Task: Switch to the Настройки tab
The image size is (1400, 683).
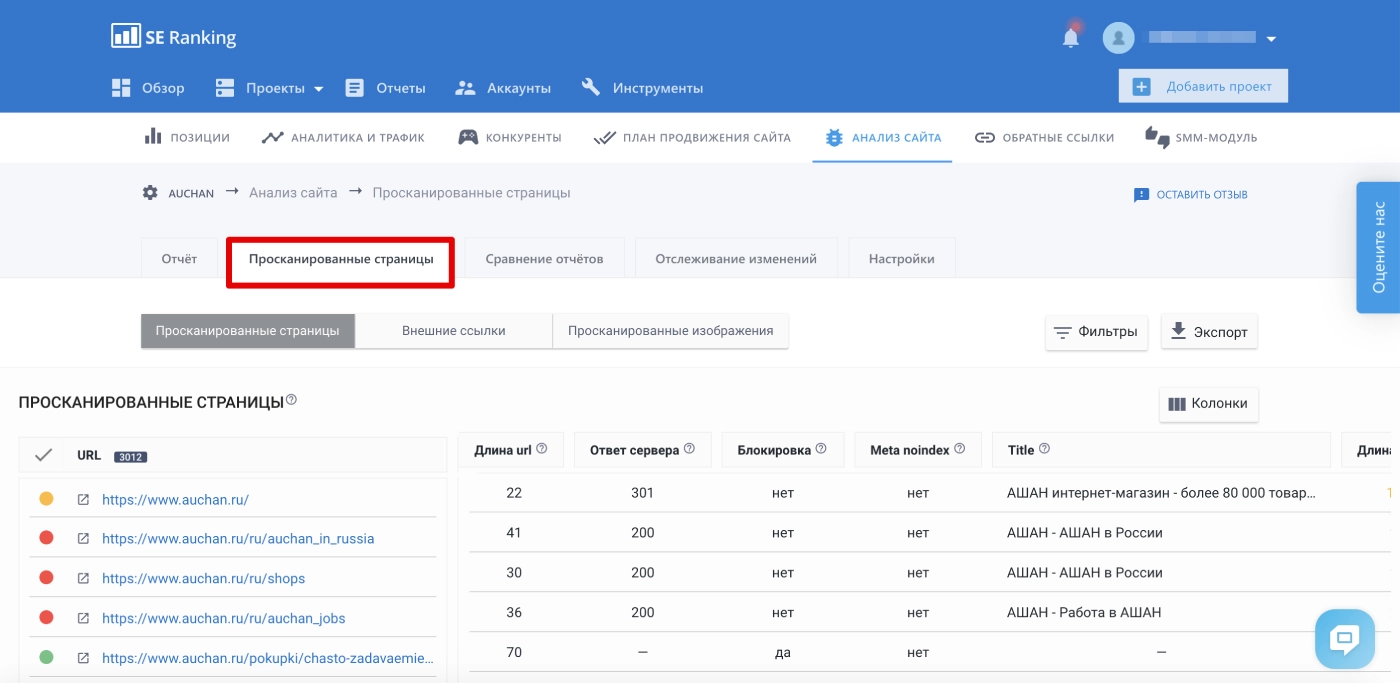Action: coord(902,258)
